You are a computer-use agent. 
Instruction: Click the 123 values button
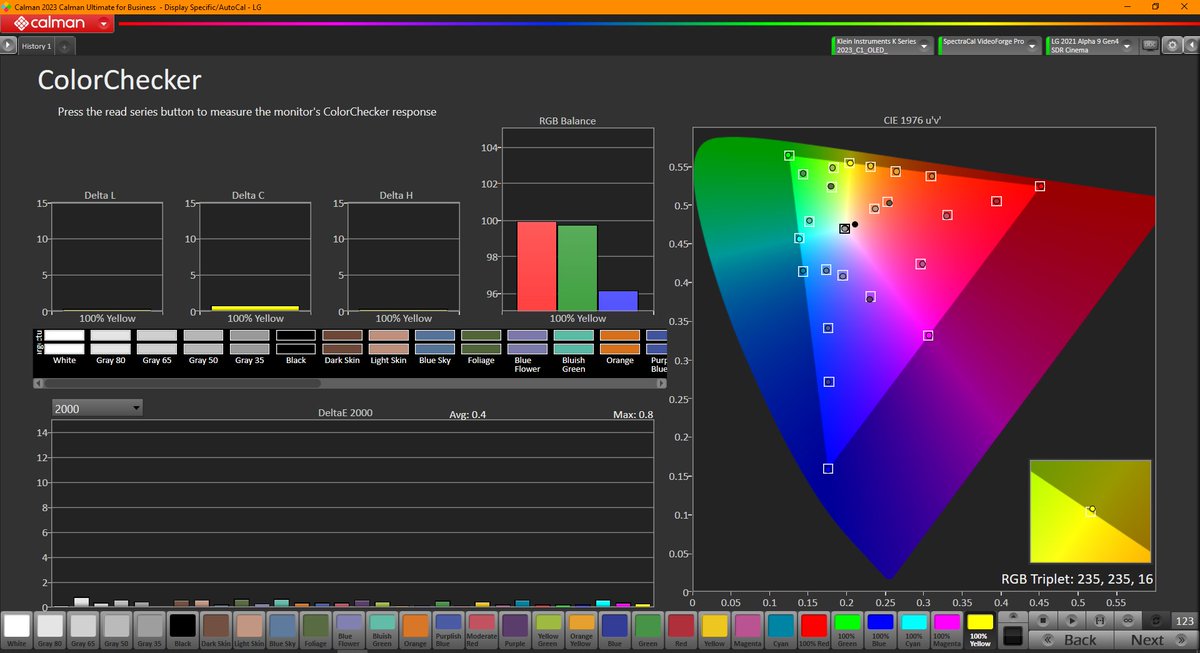click(1184, 621)
